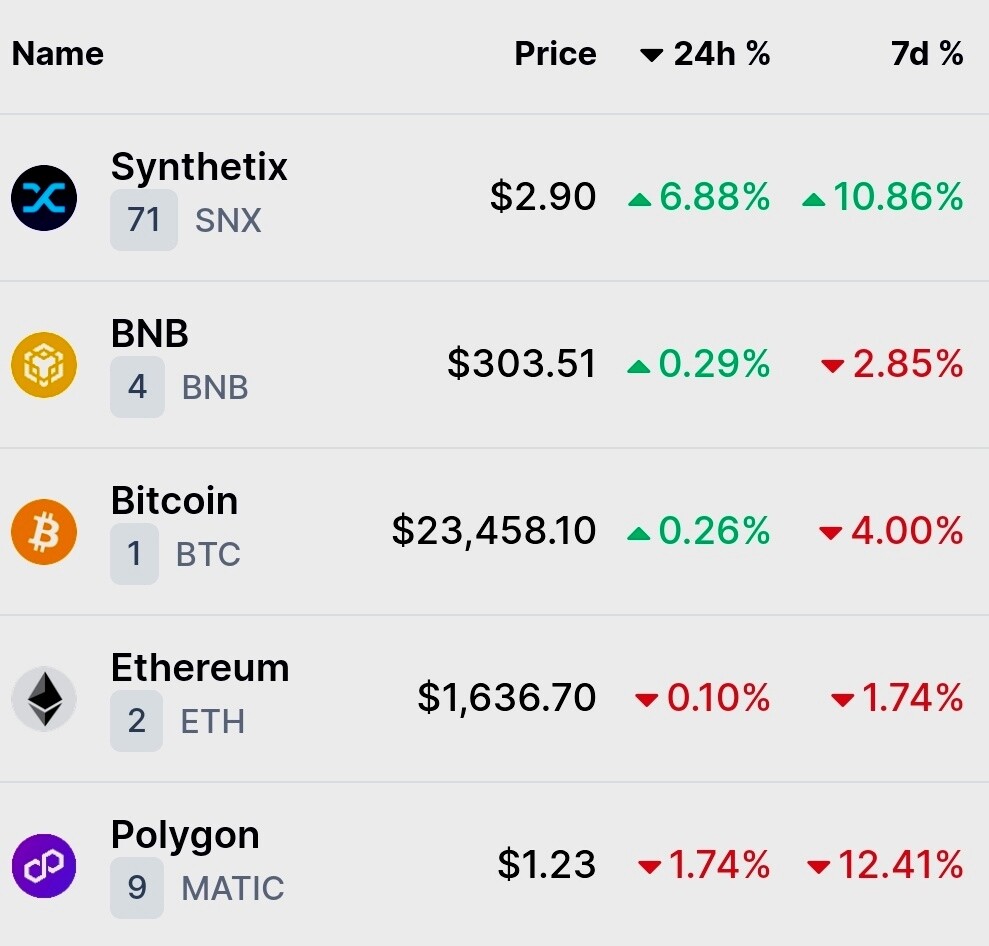Click Synthetix 7d change 10.86%
The height and width of the screenshot is (946, 989).
pyautogui.click(x=882, y=196)
